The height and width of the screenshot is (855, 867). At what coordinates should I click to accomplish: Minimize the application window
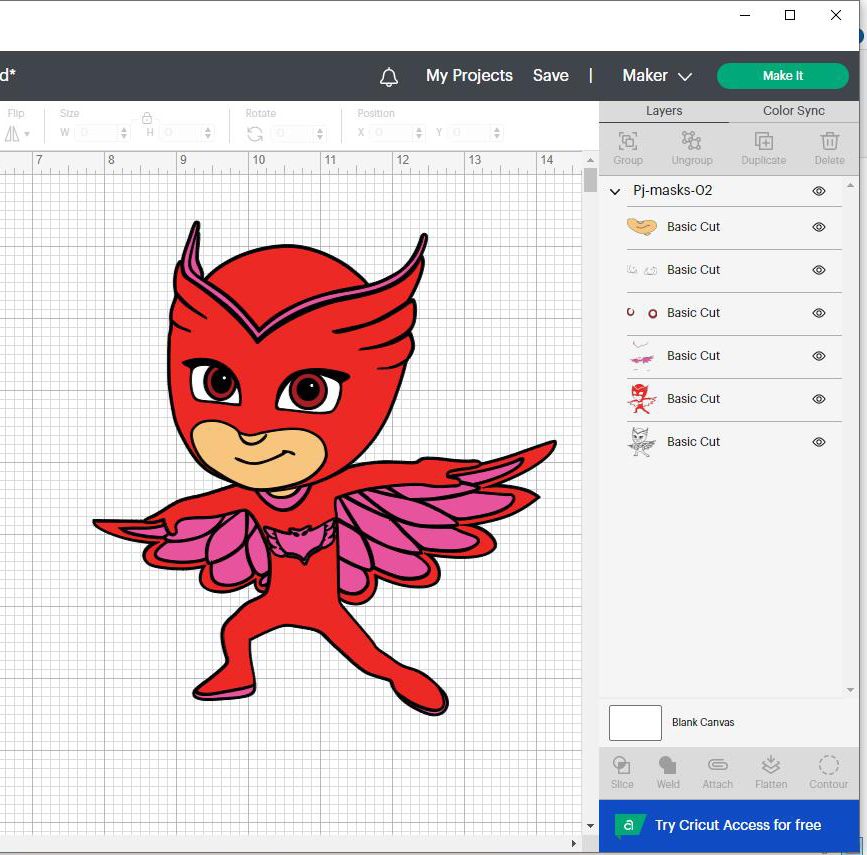(745, 15)
